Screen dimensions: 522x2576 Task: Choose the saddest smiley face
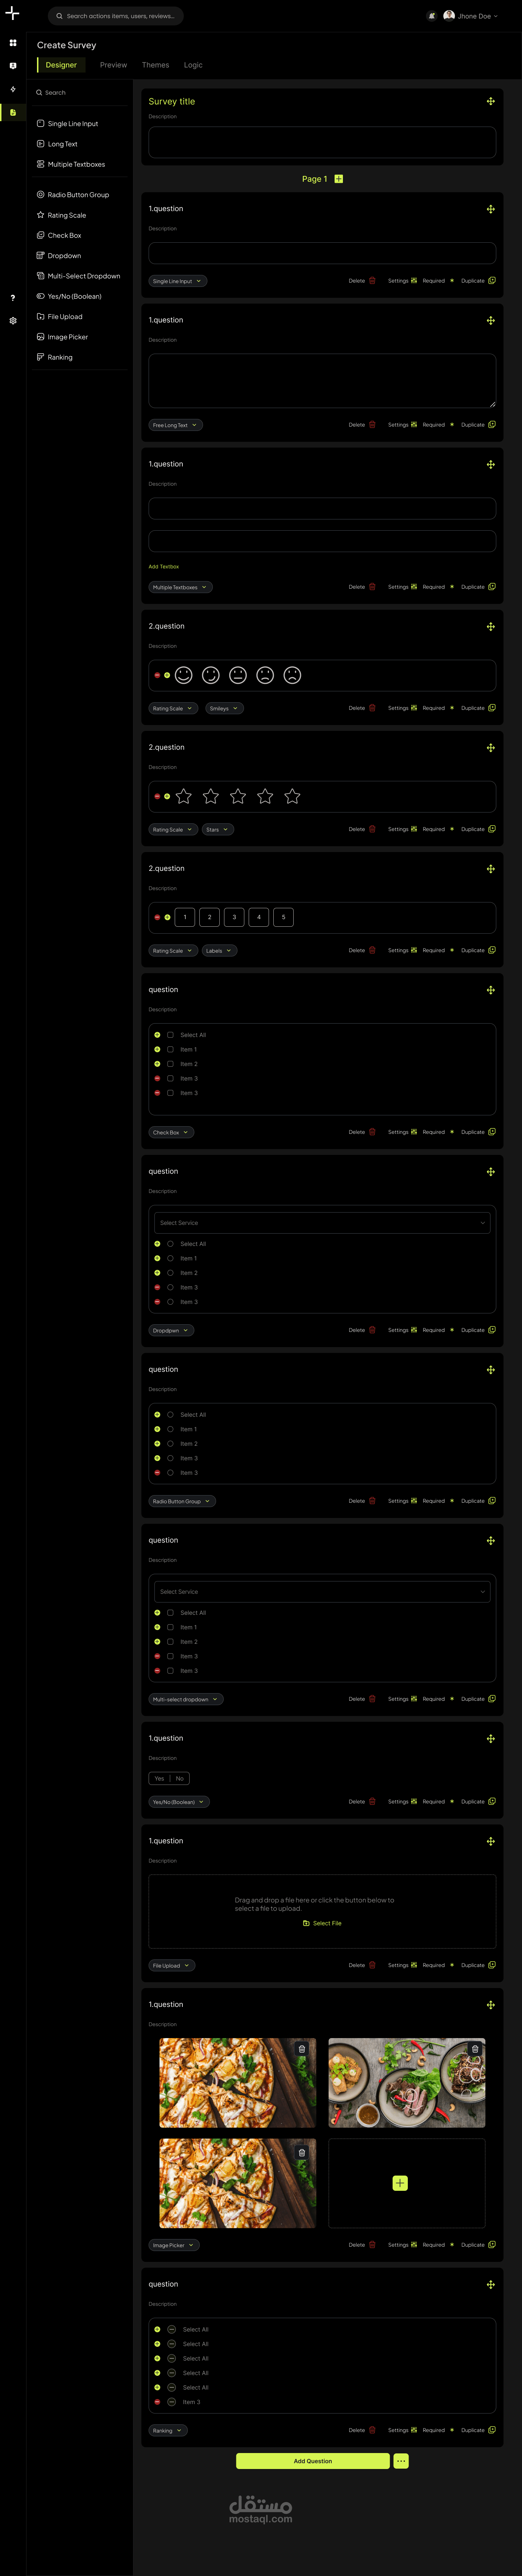[292, 675]
